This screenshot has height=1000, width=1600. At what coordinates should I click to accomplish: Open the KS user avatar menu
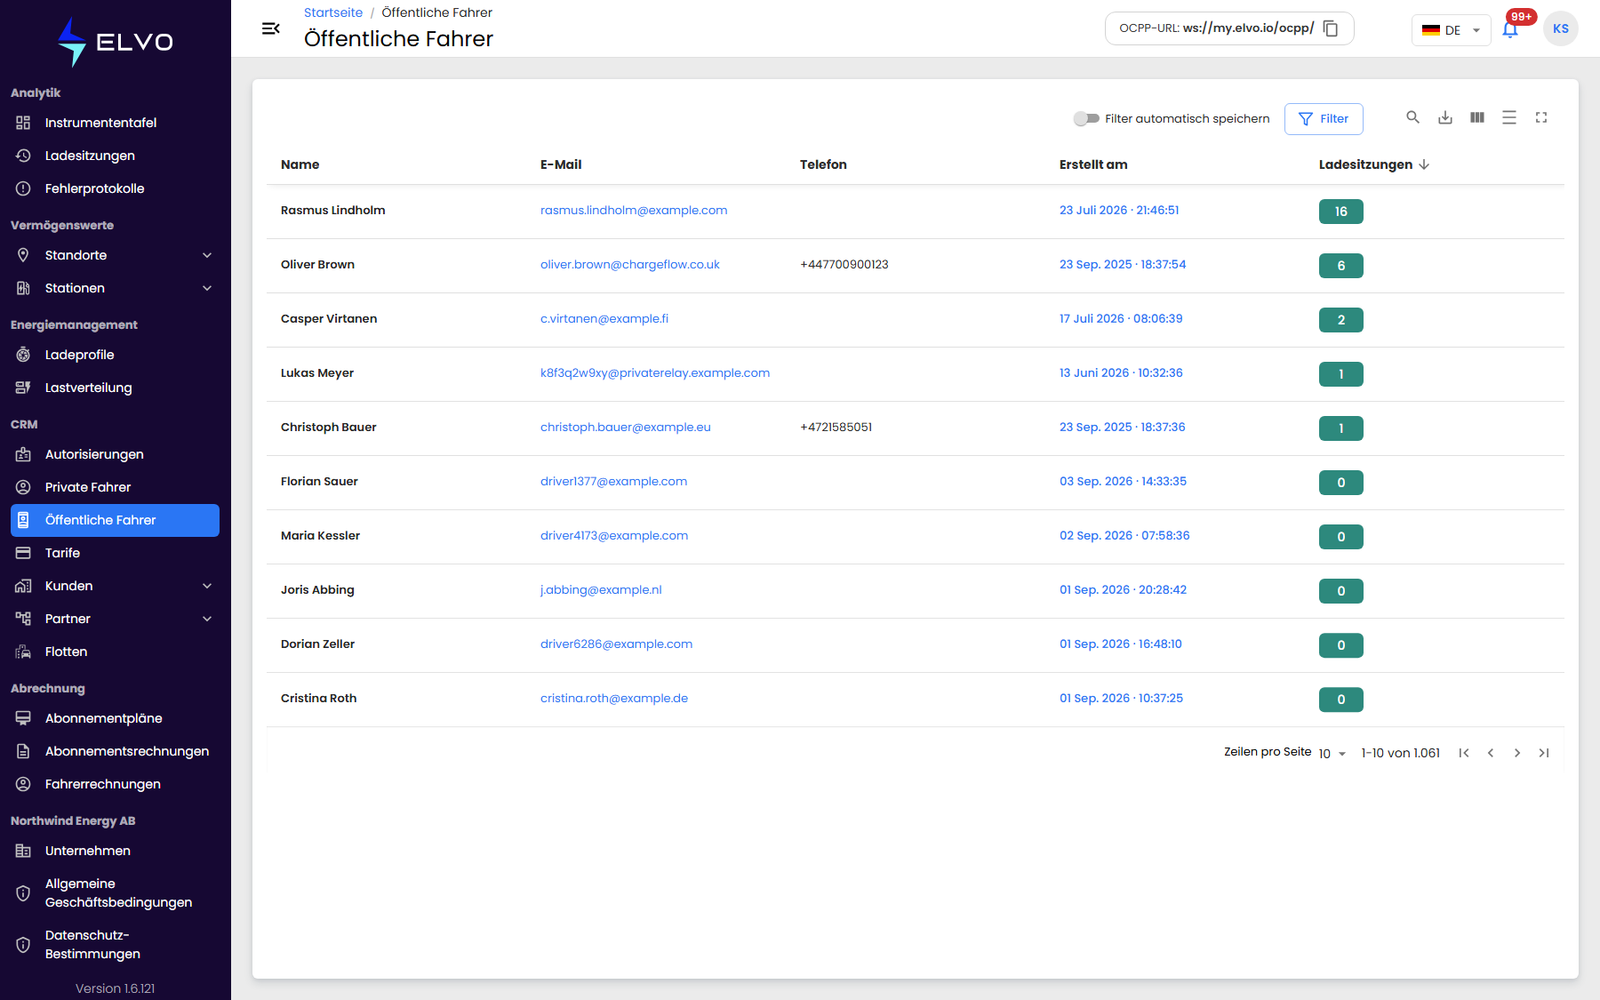pyautogui.click(x=1560, y=29)
